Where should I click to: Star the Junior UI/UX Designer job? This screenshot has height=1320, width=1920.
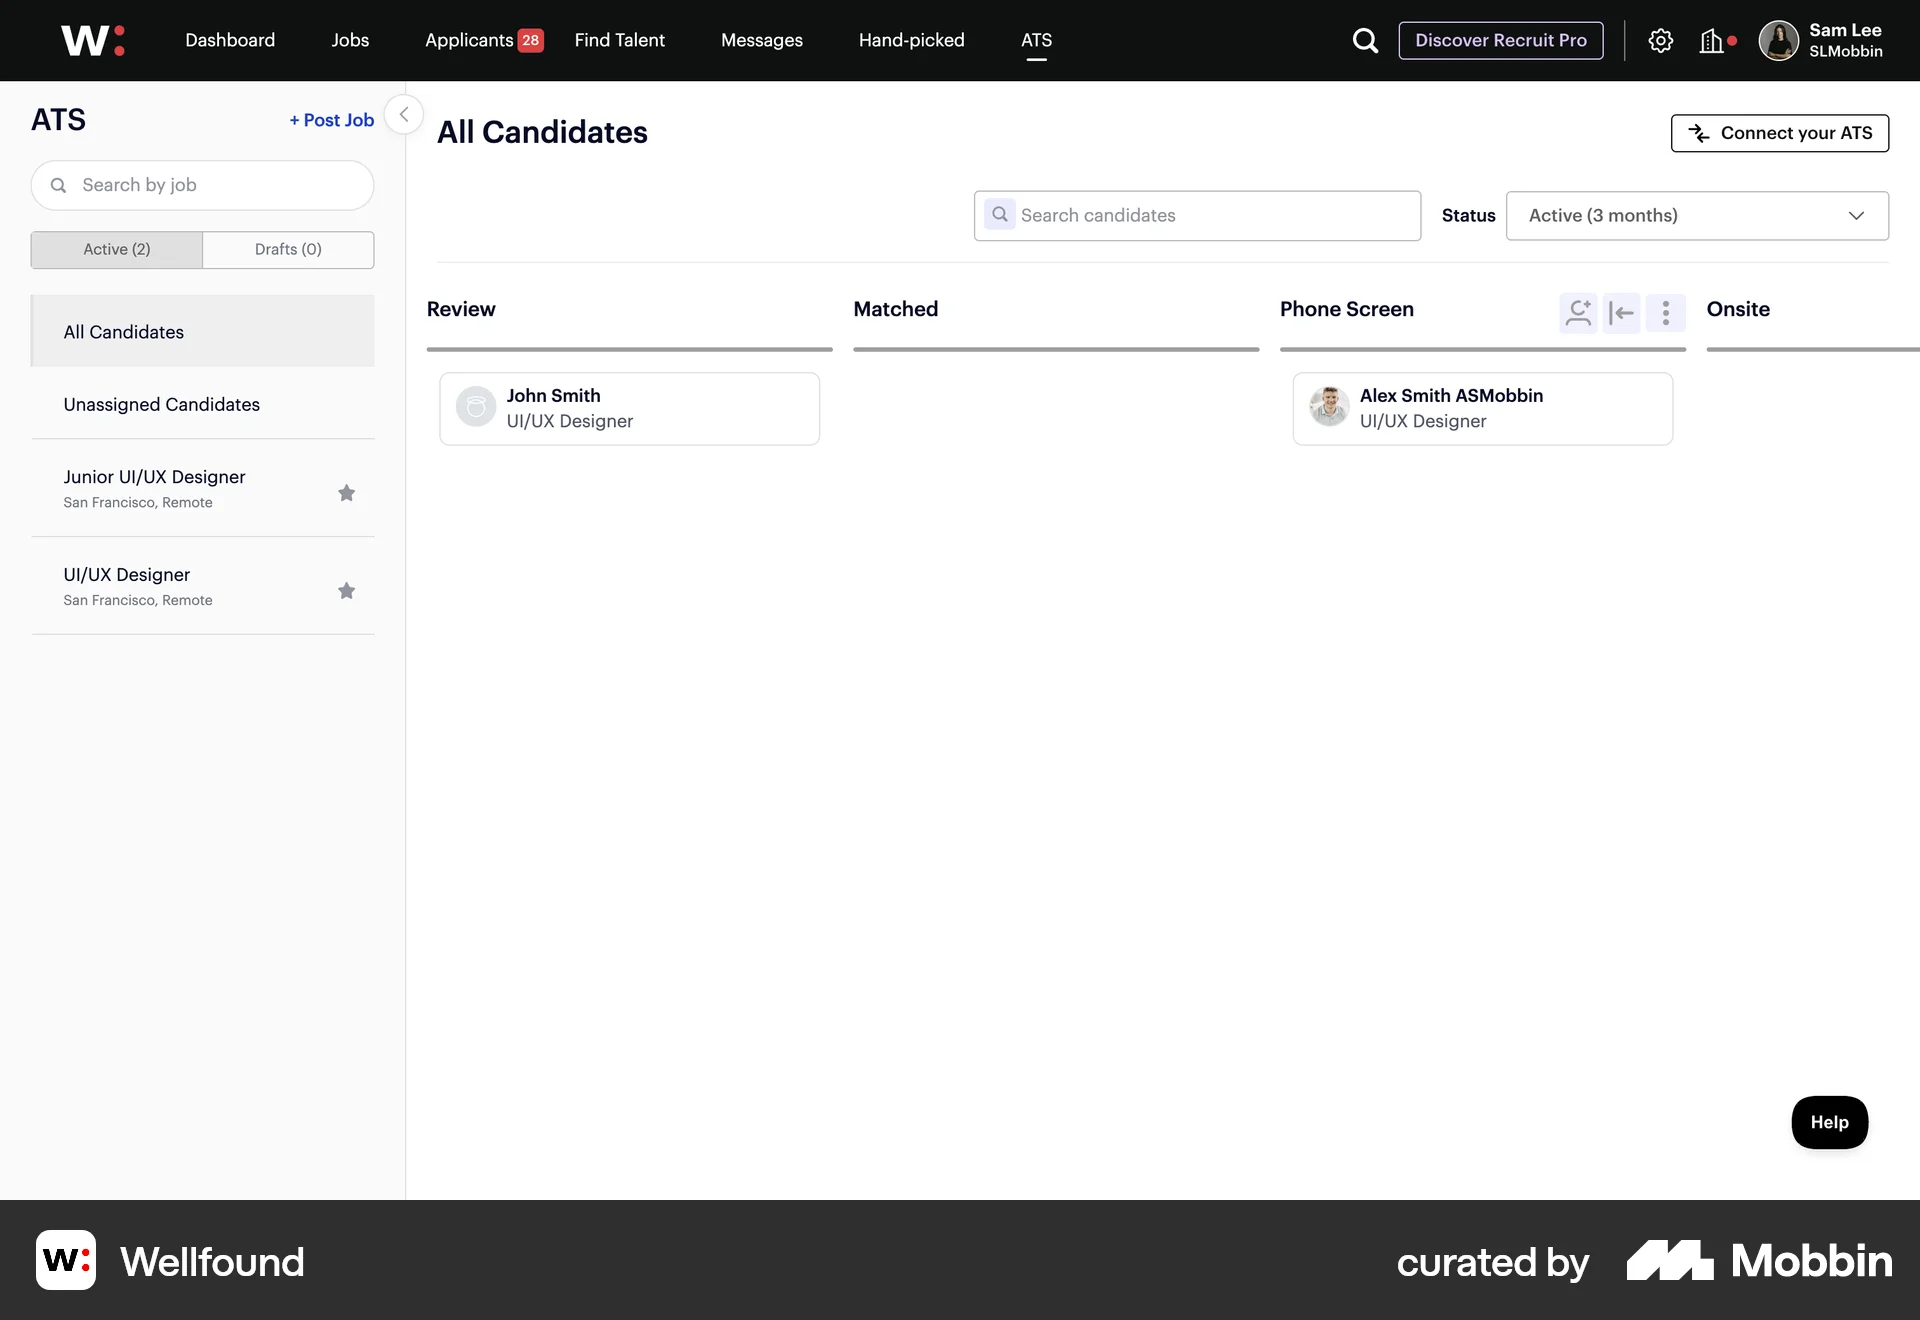click(346, 493)
